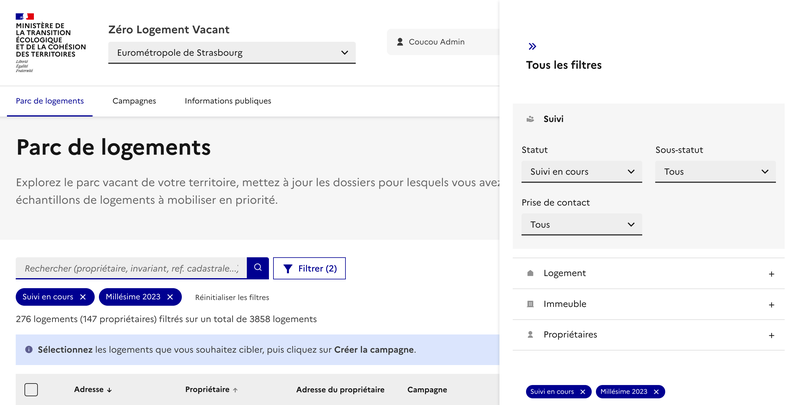Open the Filtrer (2) button
This screenshot has width=798, height=405.
pos(309,269)
